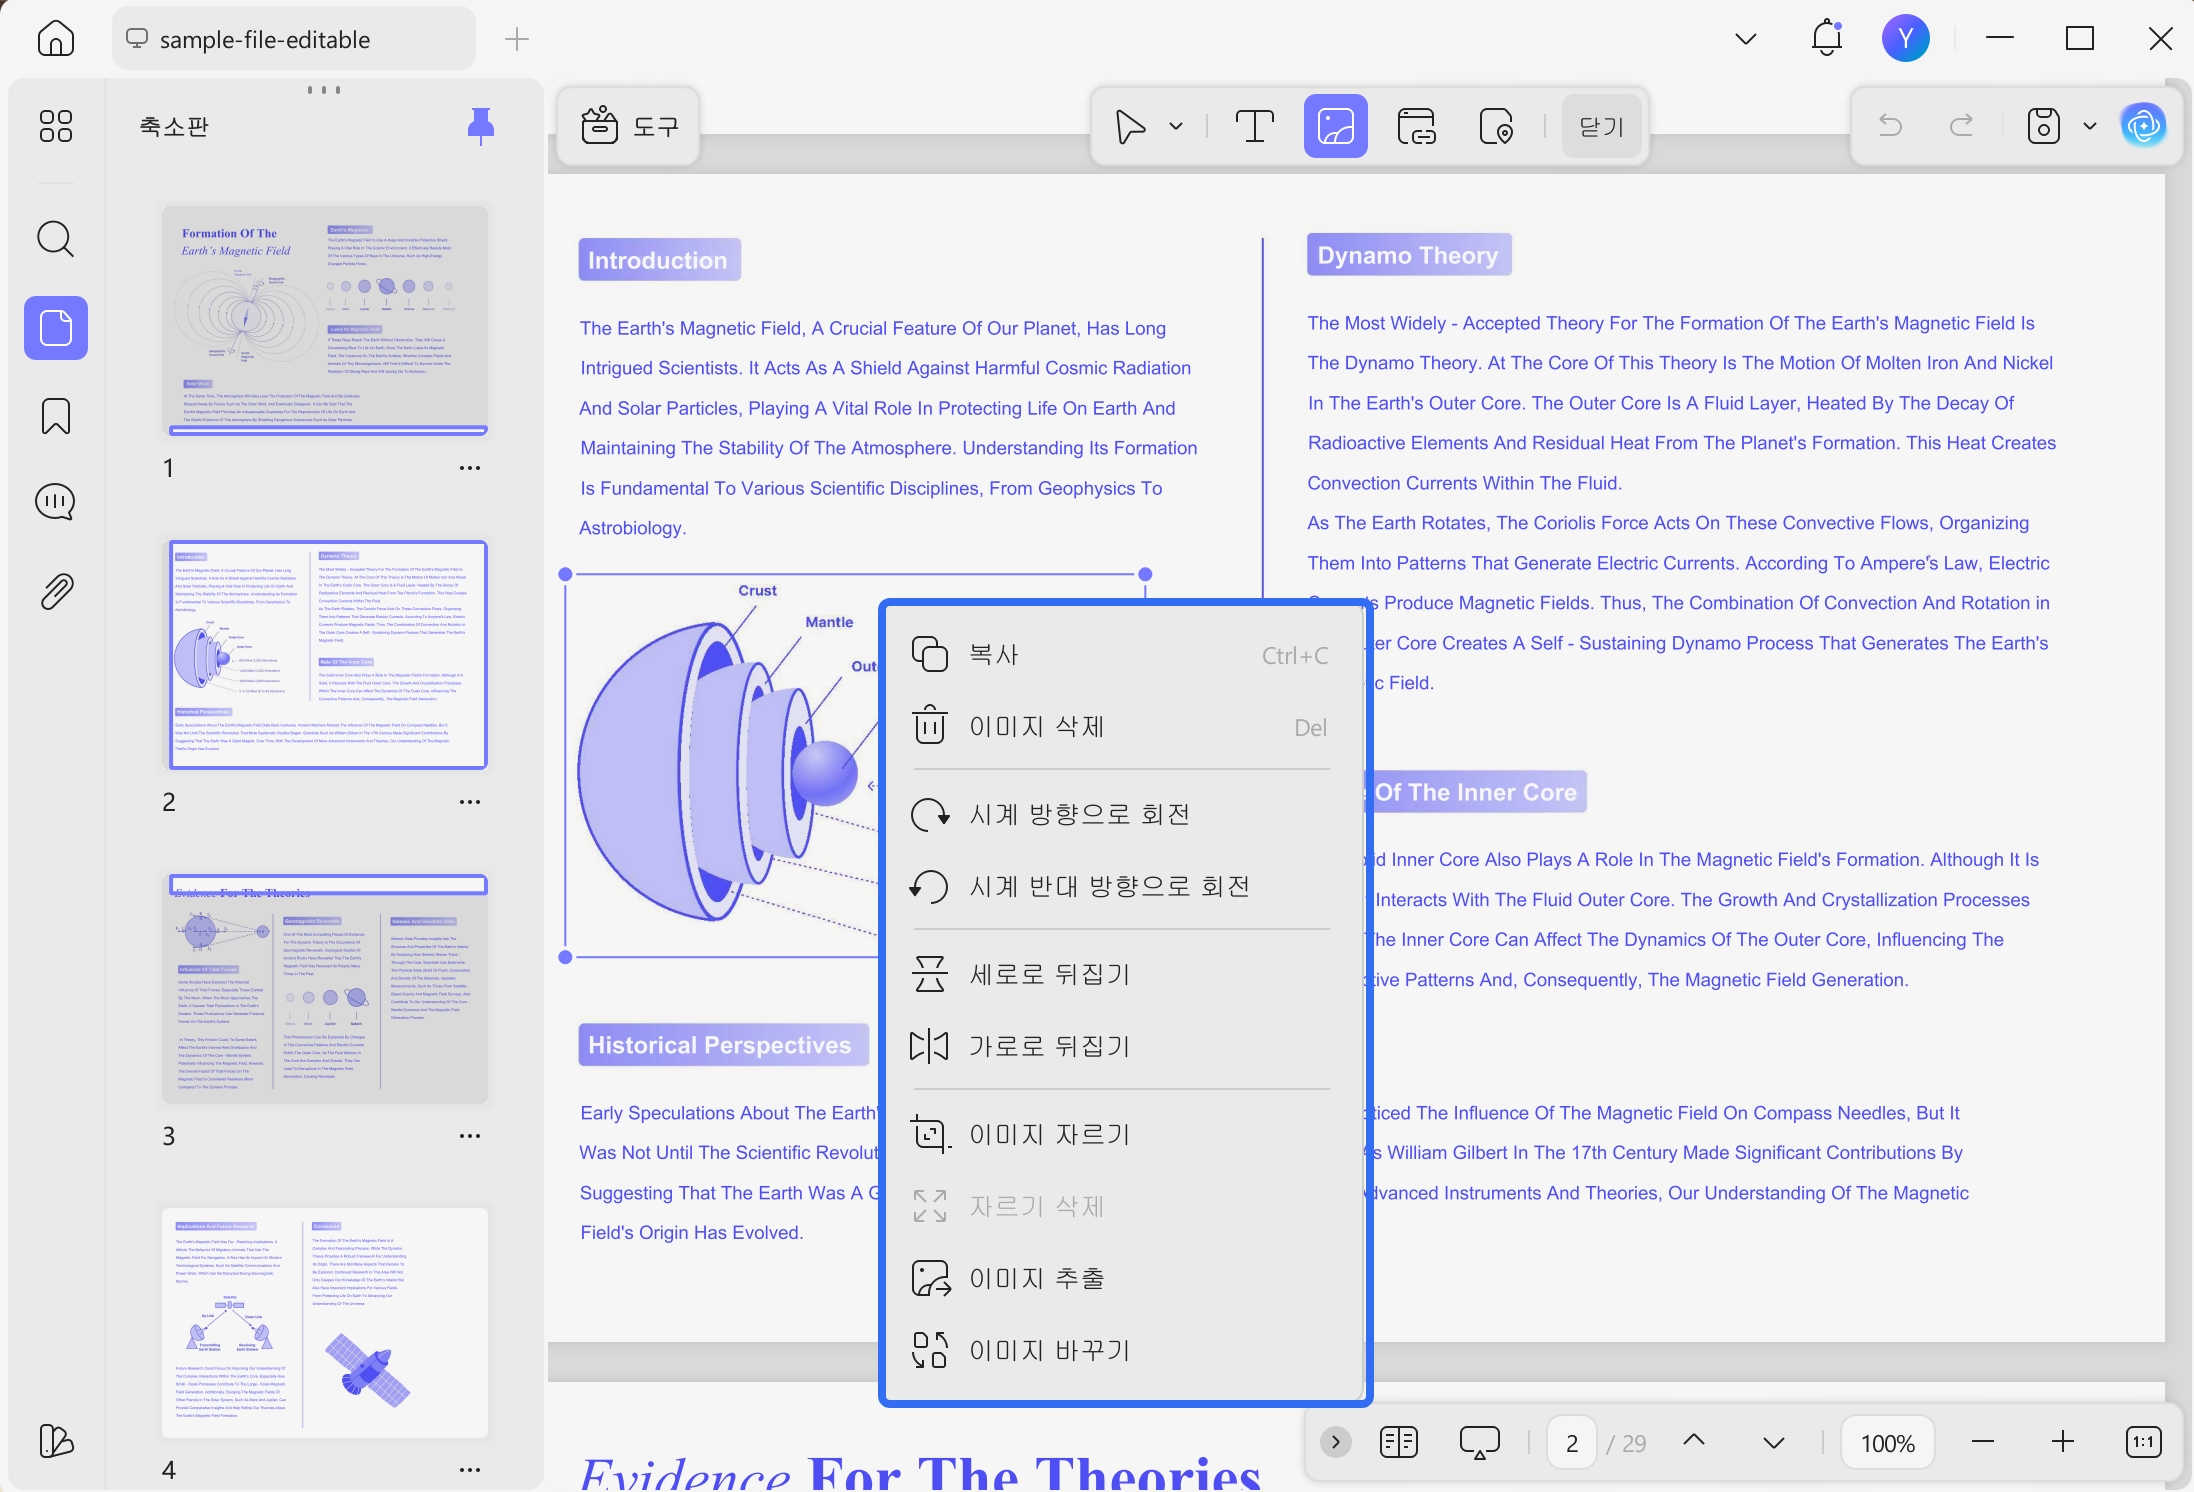The height and width of the screenshot is (1492, 2194).
Task: Select the text editing tool
Action: tap(1254, 127)
